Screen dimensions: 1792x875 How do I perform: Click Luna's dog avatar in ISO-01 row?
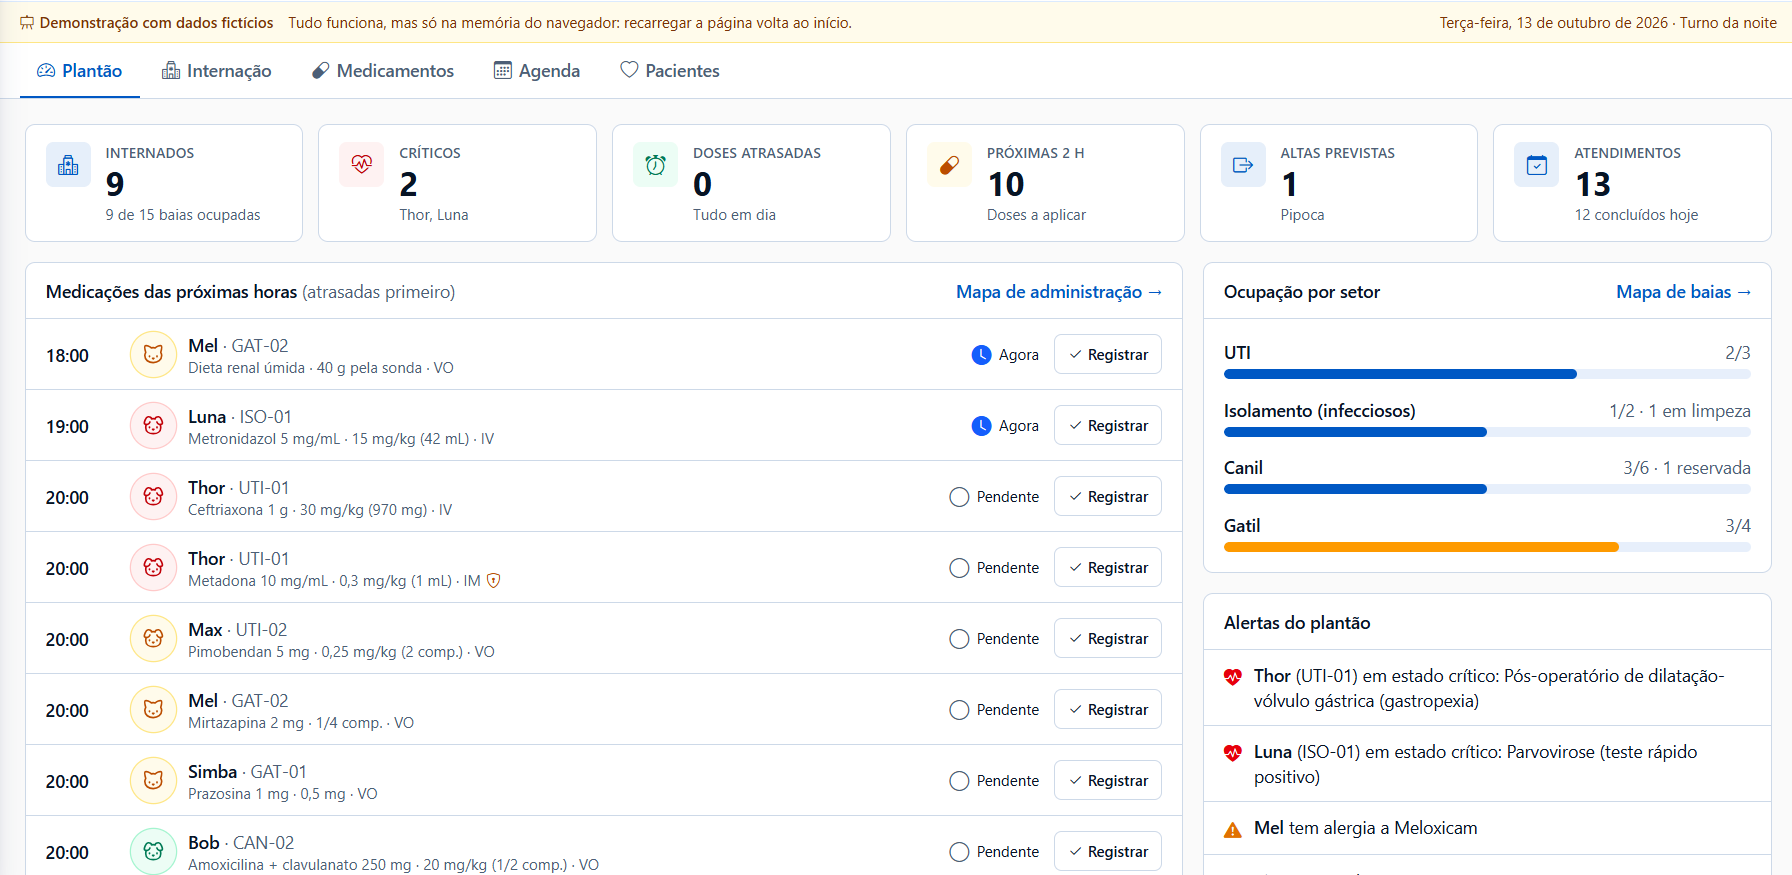point(153,426)
